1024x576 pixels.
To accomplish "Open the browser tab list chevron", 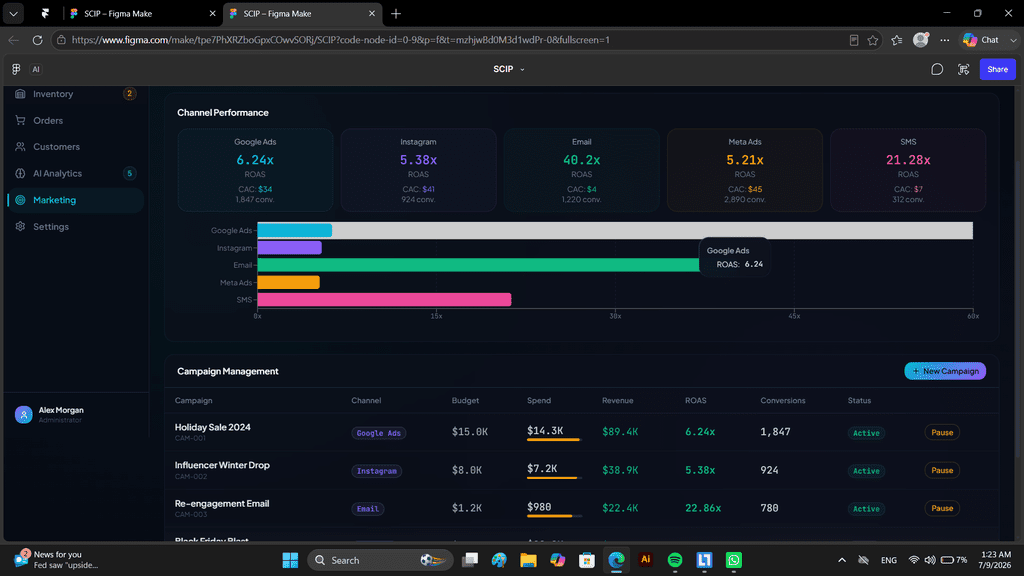I will click(13, 13).
